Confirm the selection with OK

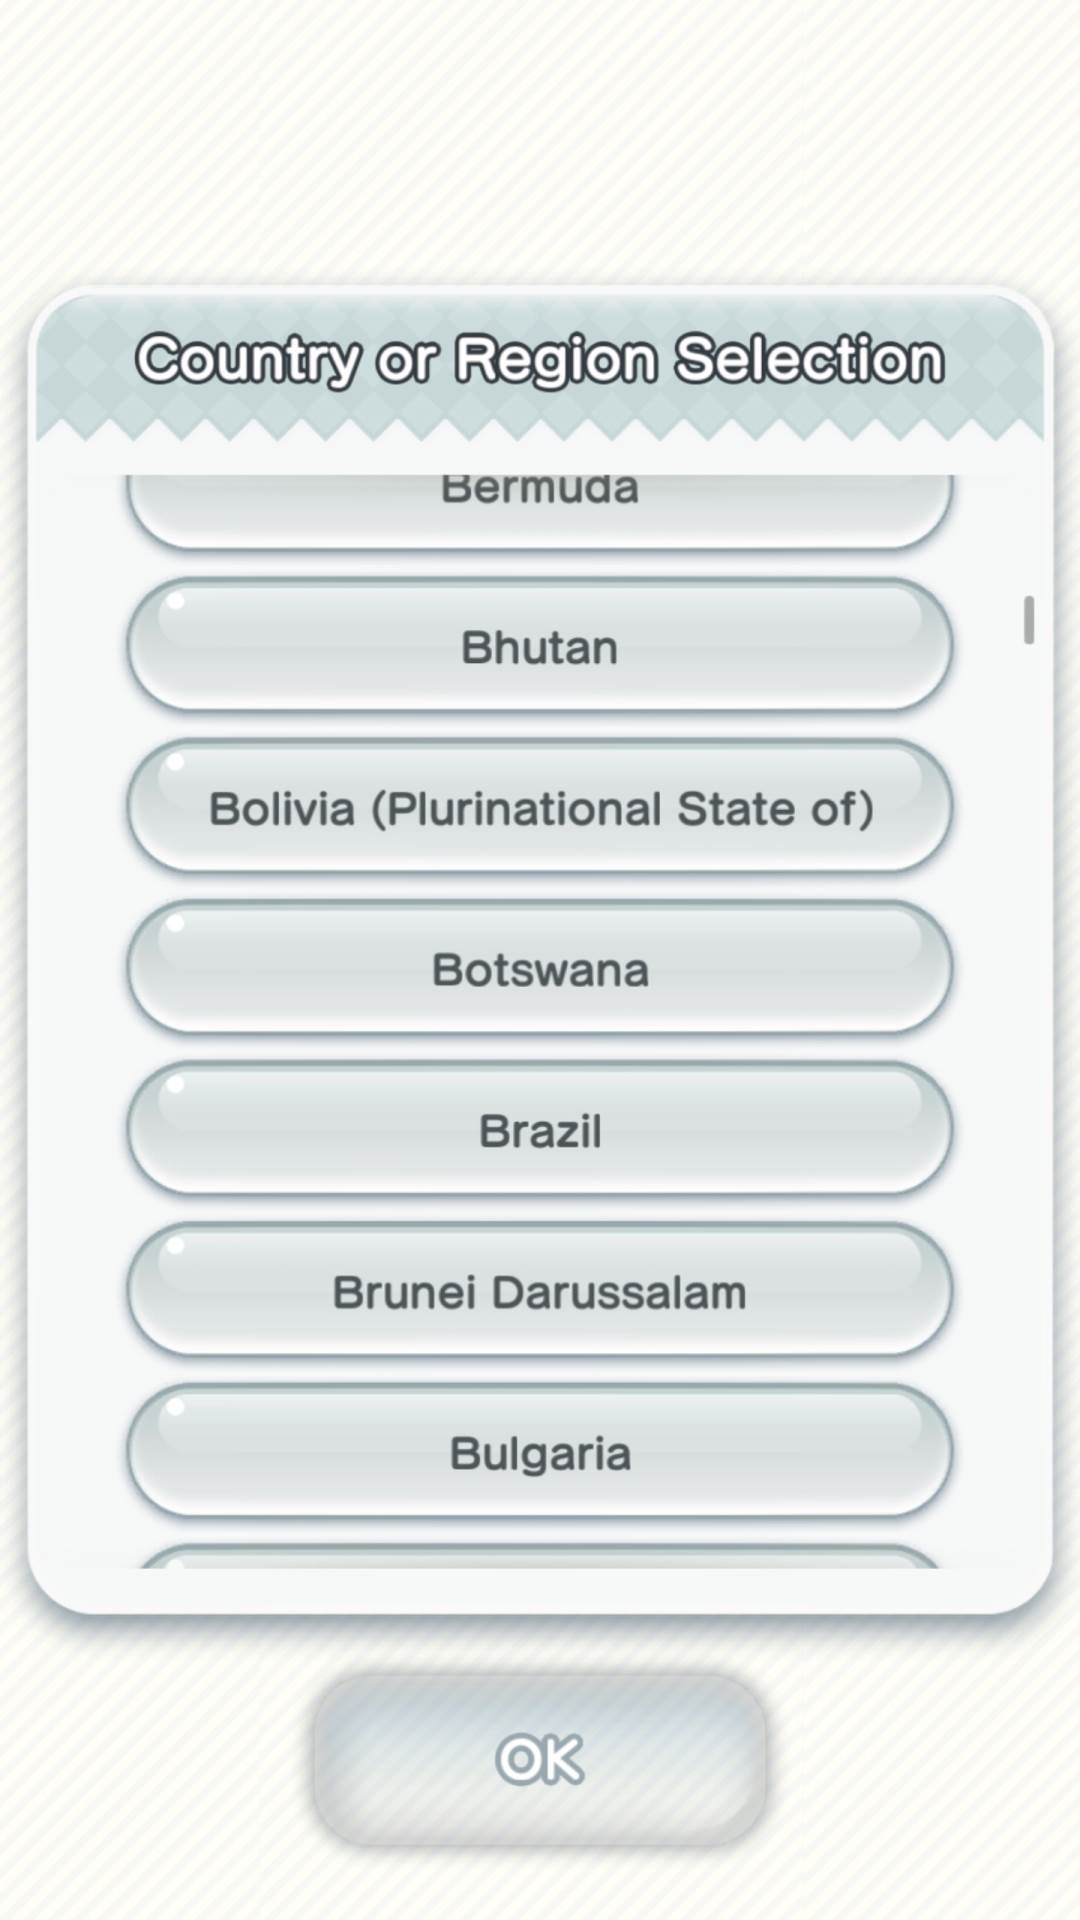pyautogui.click(x=540, y=1759)
